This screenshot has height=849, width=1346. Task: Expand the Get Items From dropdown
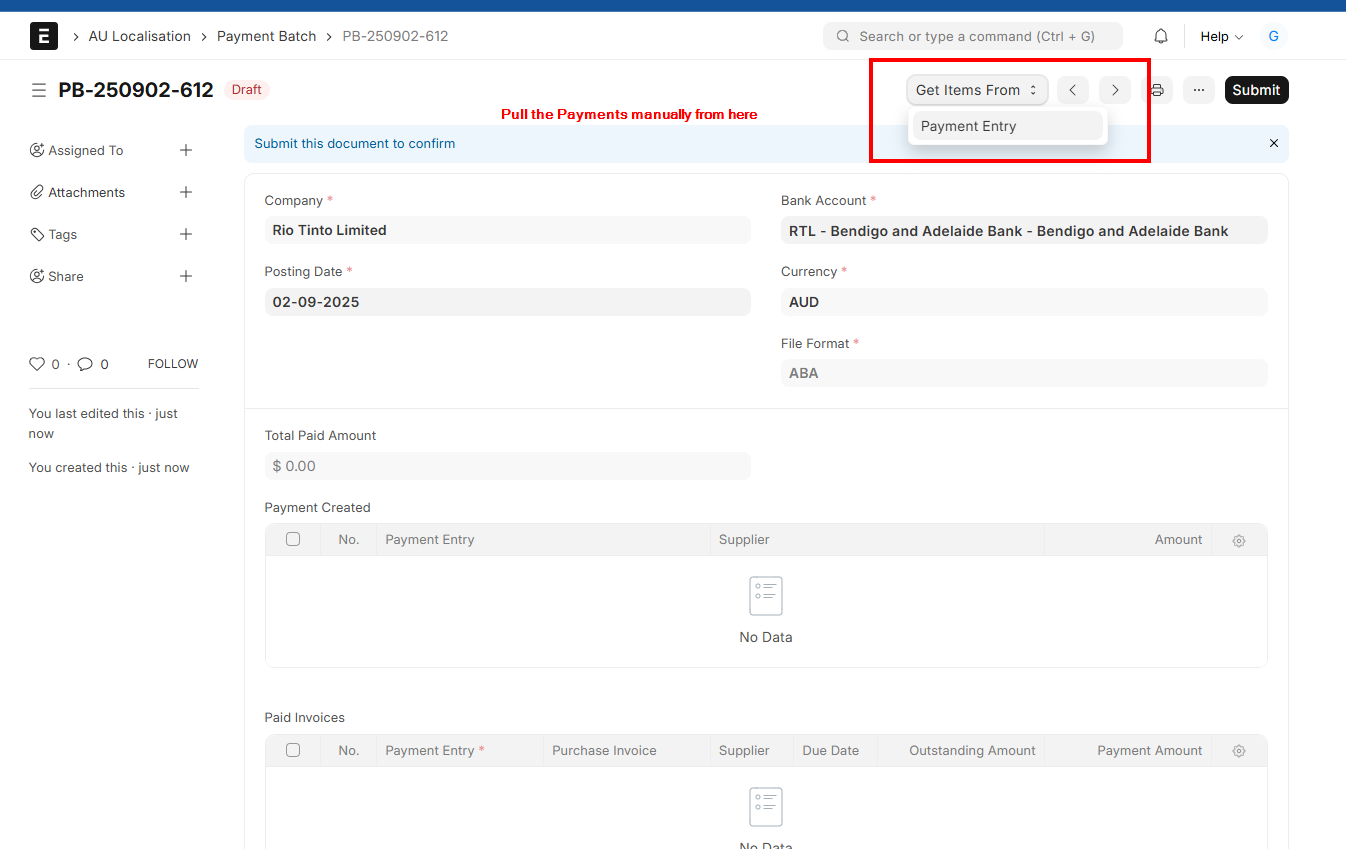pos(977,90)
